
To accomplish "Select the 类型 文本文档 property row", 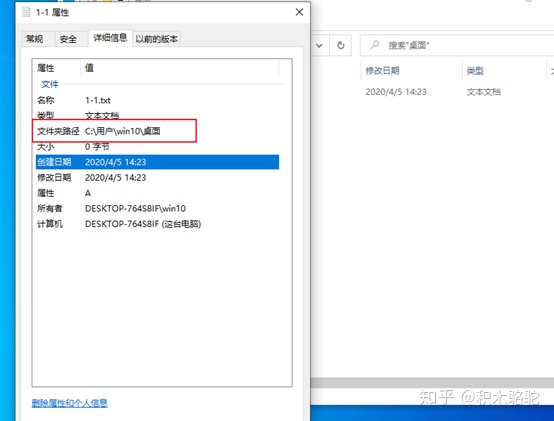I will 157,115.
